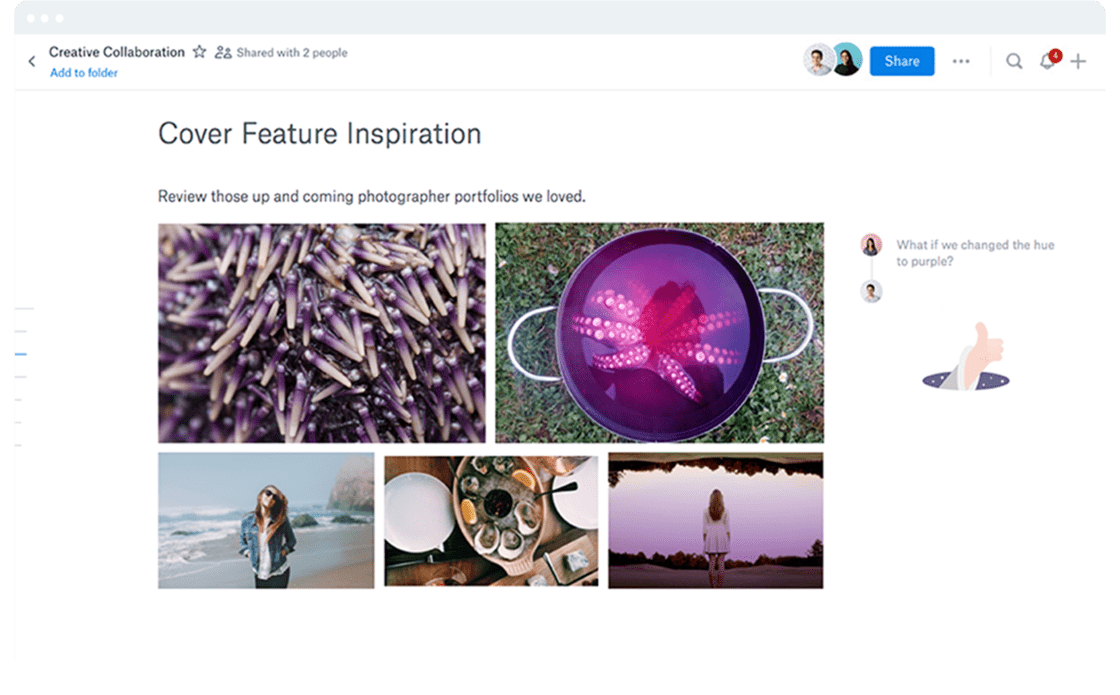Open the Shared with 2 people details
This screenshot has width=1120, height=695.
click(x=291, y=53)
